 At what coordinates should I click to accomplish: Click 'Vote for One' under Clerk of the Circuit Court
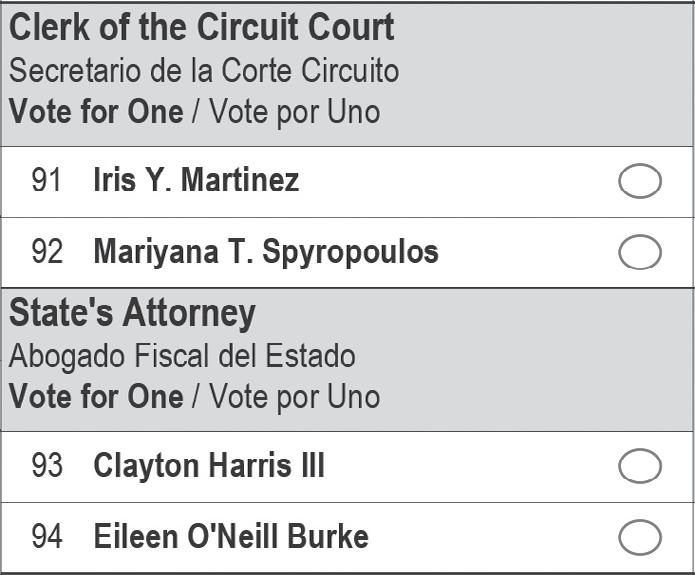96,111
